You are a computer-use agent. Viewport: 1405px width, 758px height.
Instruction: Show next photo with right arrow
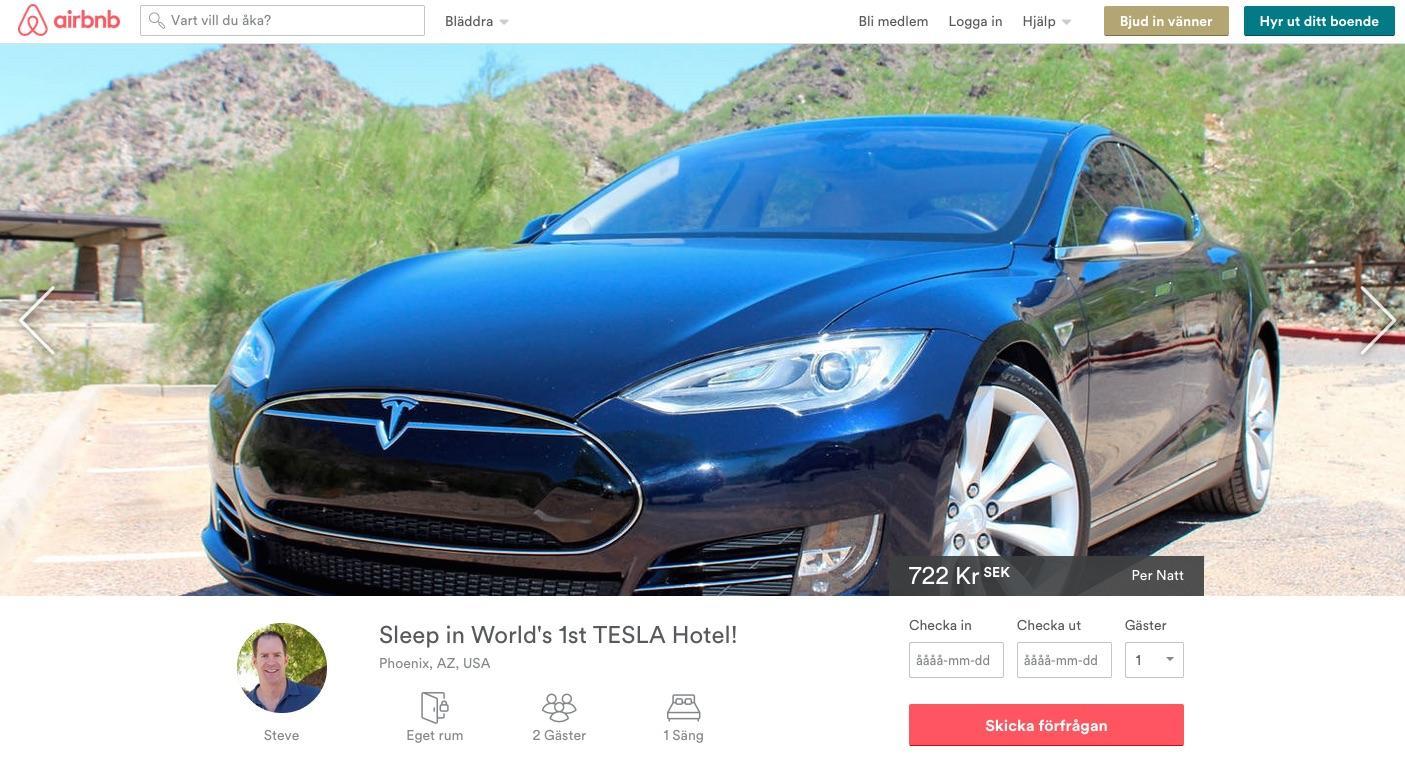pos(1377,320)
